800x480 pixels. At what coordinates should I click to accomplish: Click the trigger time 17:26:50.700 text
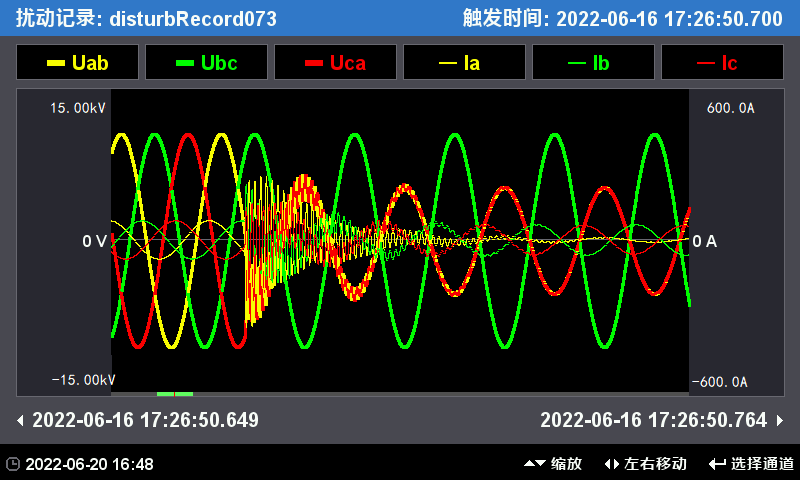[x=669, y=18]
